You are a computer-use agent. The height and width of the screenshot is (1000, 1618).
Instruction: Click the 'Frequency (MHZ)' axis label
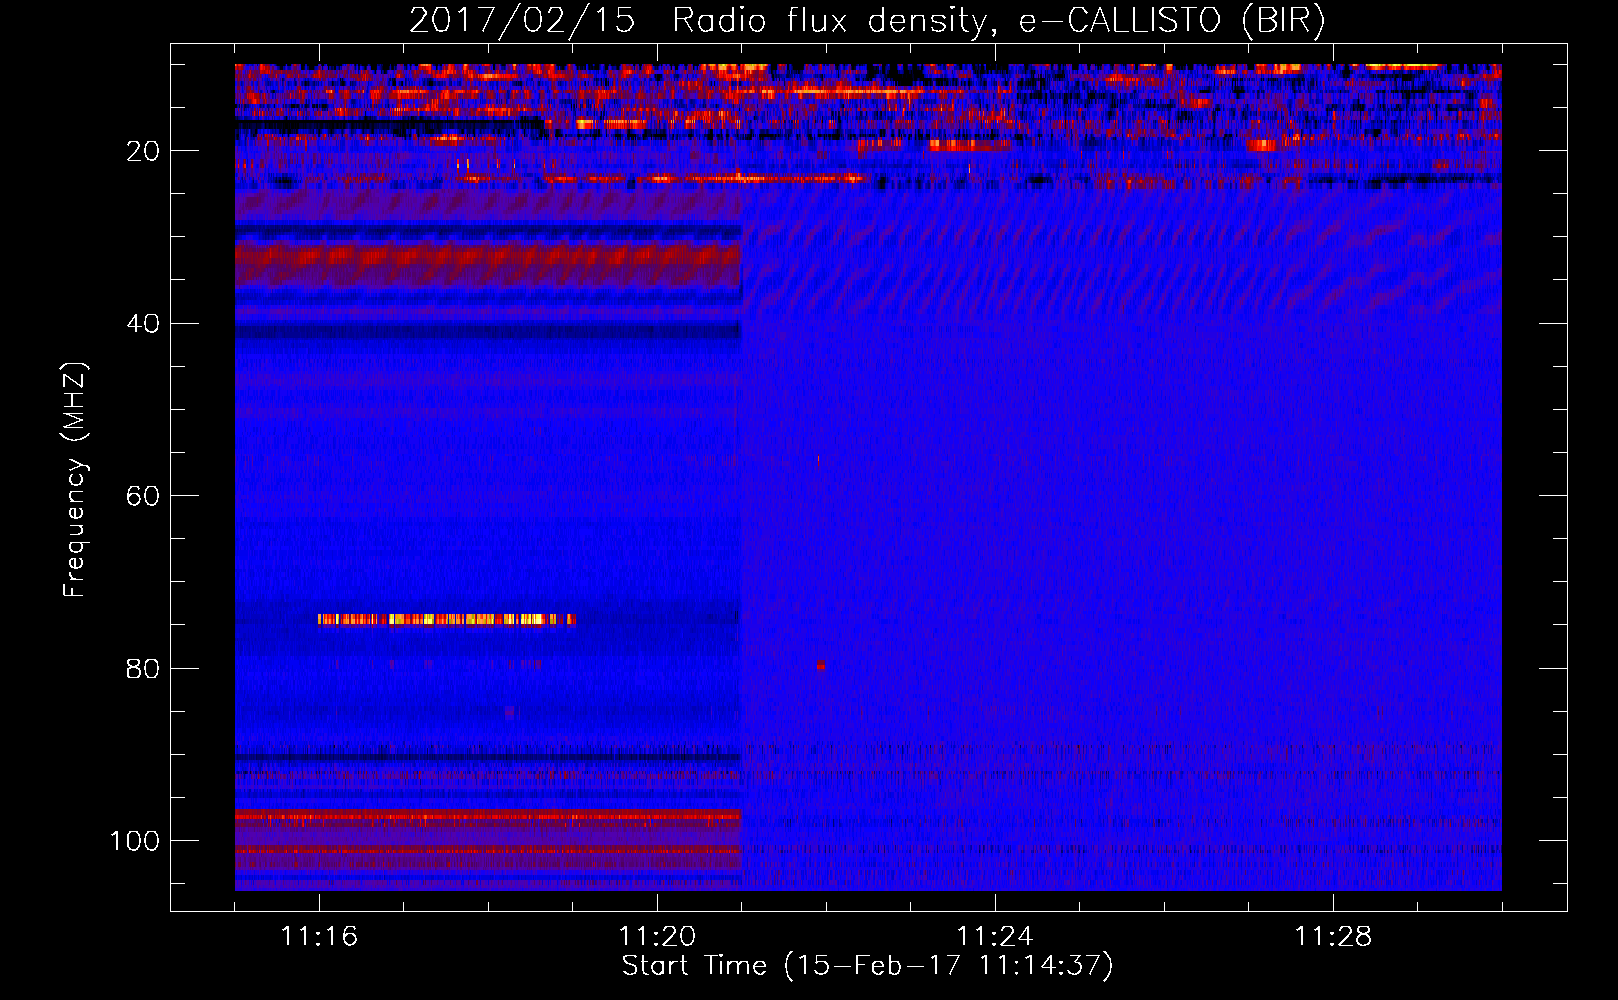(75, 480)
